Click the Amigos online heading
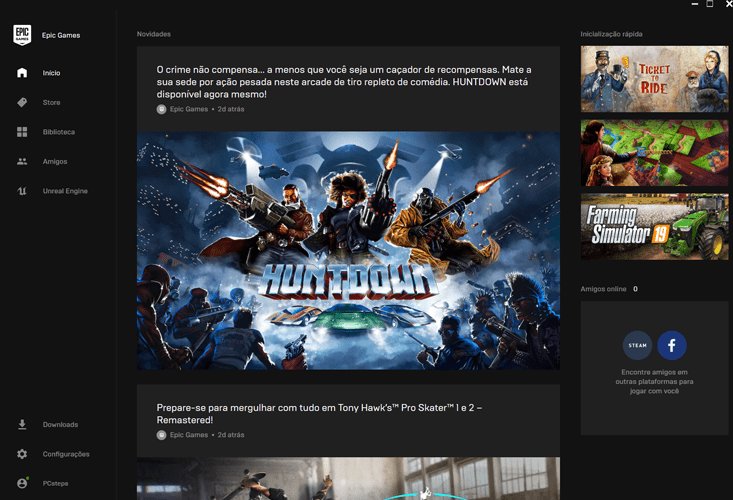The image size is (733, 500). point(604,289)
